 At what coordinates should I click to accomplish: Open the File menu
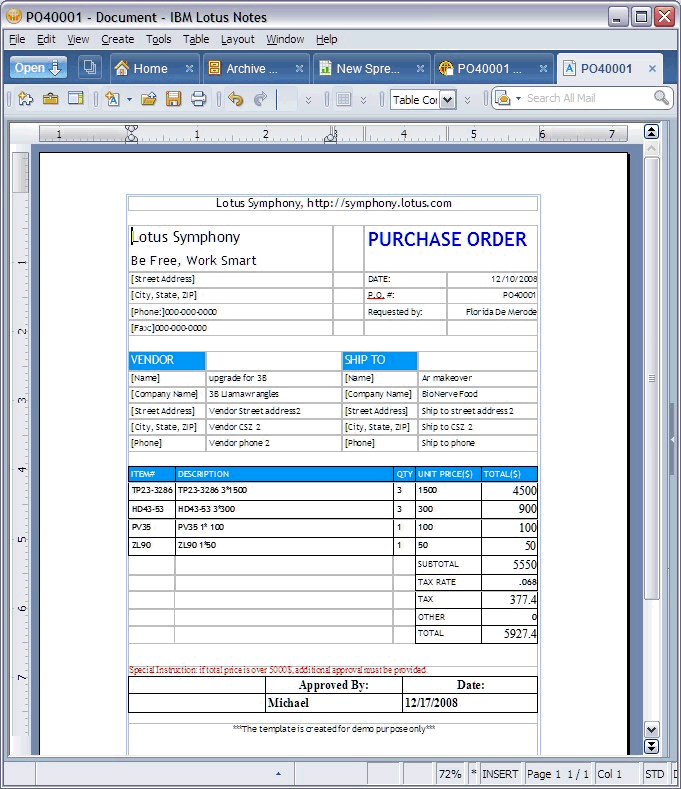click(x=17, y=39)
